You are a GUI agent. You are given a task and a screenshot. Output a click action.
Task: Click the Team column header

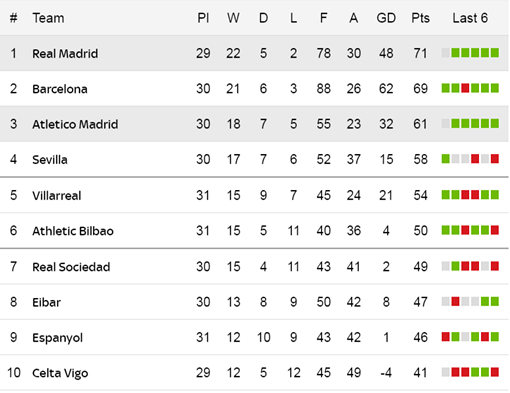48,18
